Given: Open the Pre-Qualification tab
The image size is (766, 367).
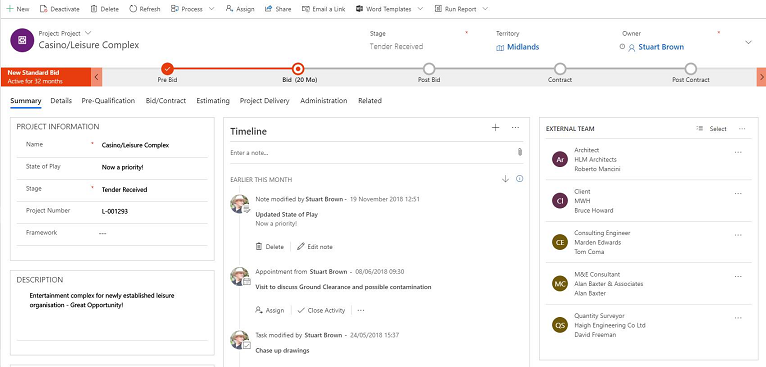Looking at the screenshot, I should click(108, 101).
